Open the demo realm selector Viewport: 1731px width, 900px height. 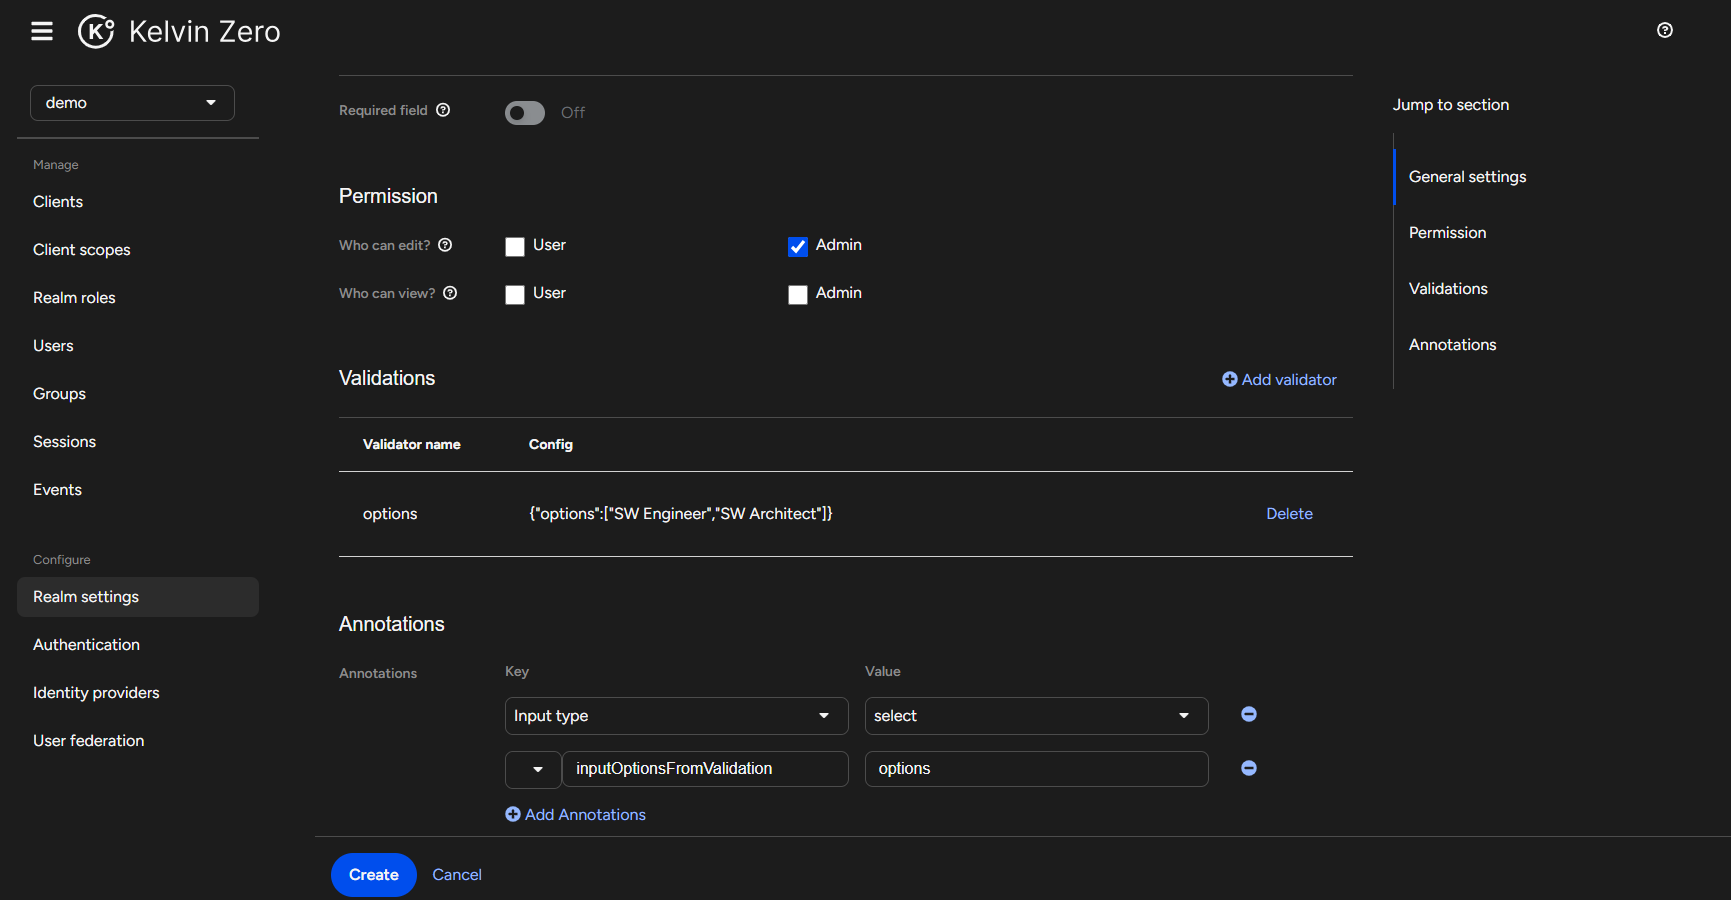(132, 102)
